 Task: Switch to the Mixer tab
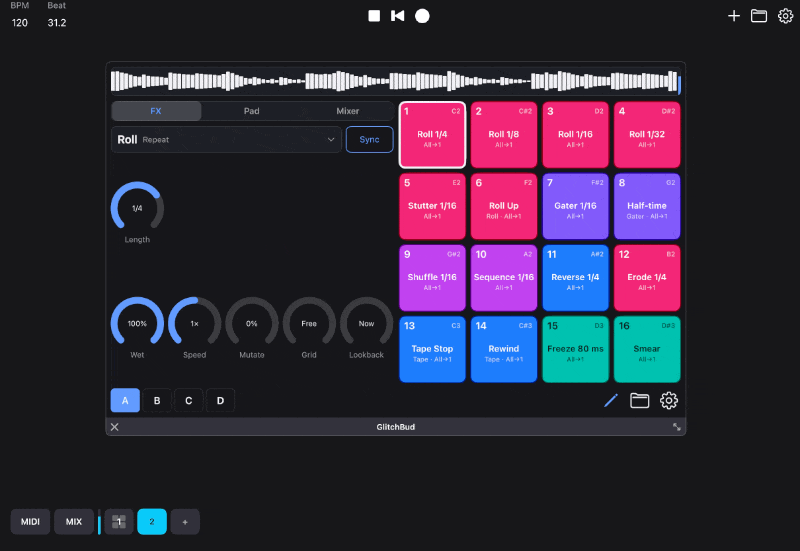347,111
